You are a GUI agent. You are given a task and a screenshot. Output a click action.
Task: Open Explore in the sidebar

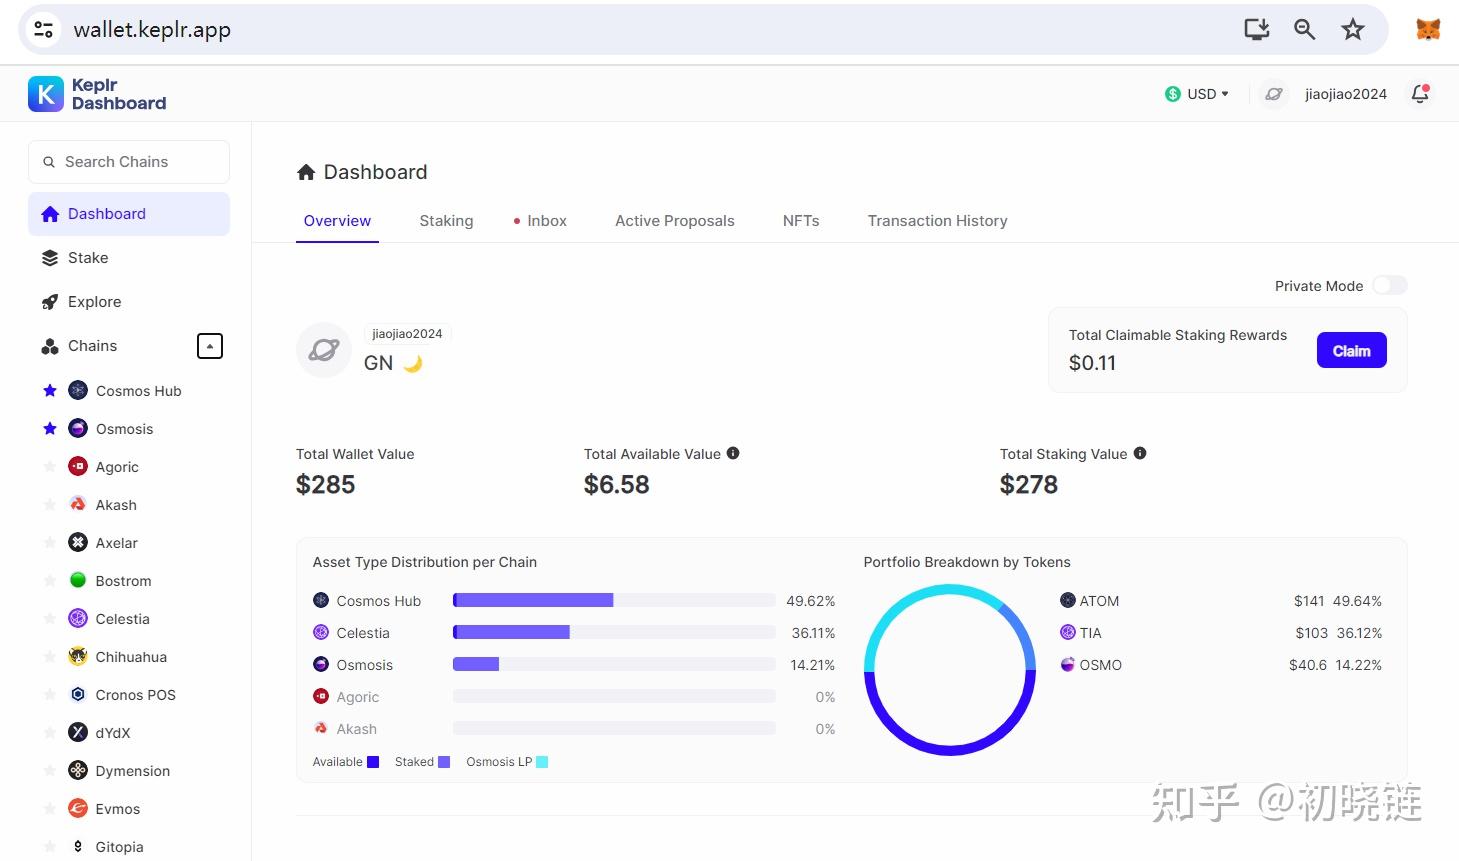[129, 302]
